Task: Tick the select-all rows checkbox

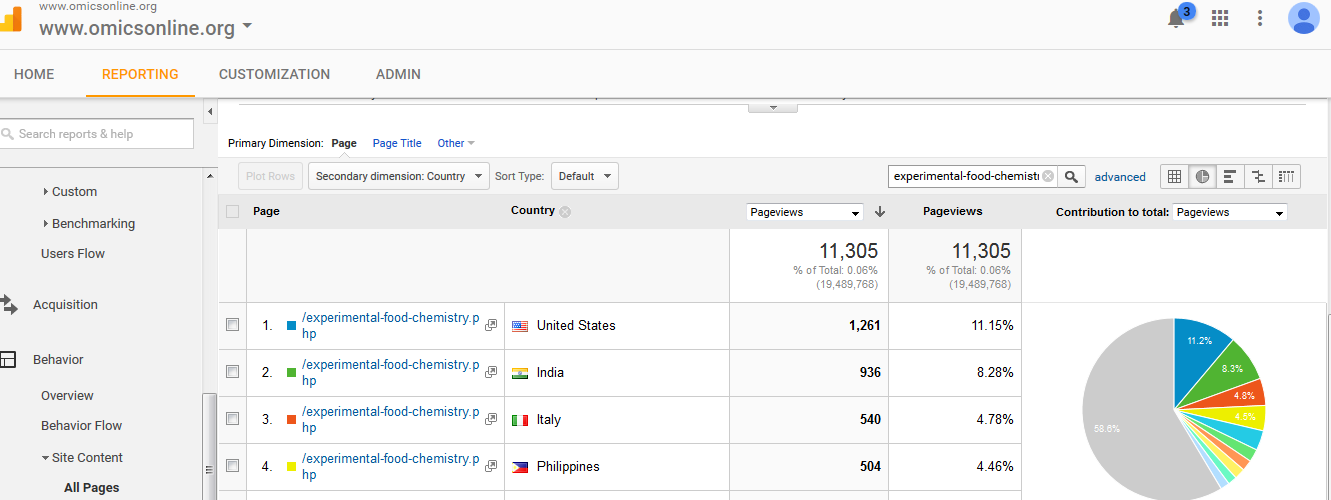Action: pos(233,212)
